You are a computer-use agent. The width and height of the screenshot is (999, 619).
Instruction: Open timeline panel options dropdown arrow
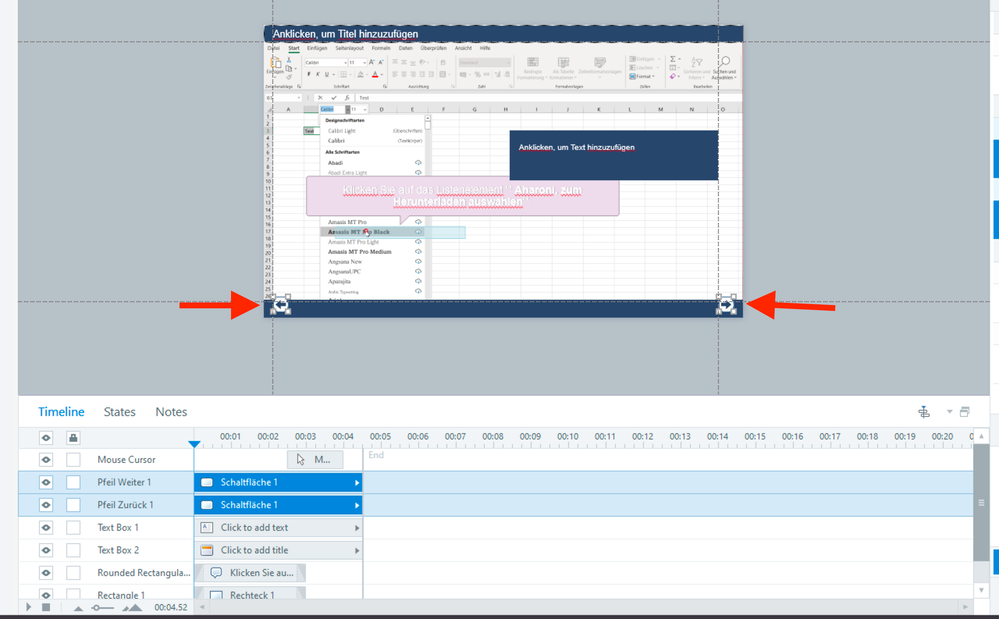[x=949, y=412]
